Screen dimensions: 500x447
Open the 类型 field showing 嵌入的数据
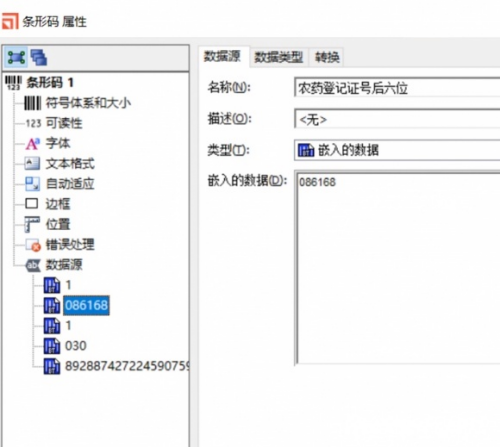tap(397, 150)
